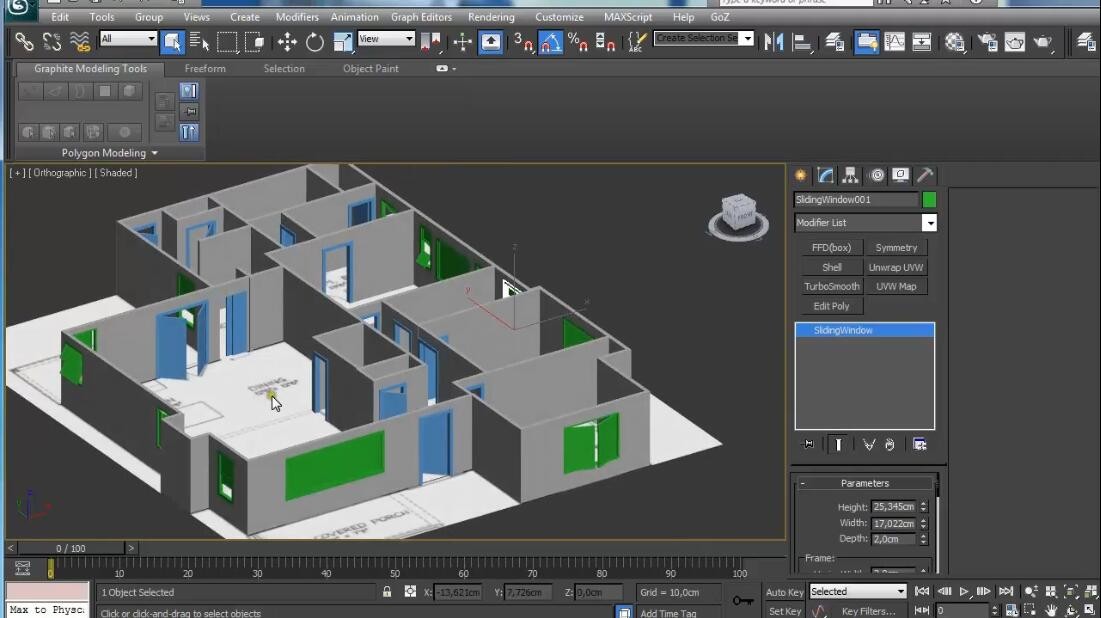Click the time slider 0 / 100 handle
The height and width of the screenshot is (618, 1101).
[x=70, y=548]
